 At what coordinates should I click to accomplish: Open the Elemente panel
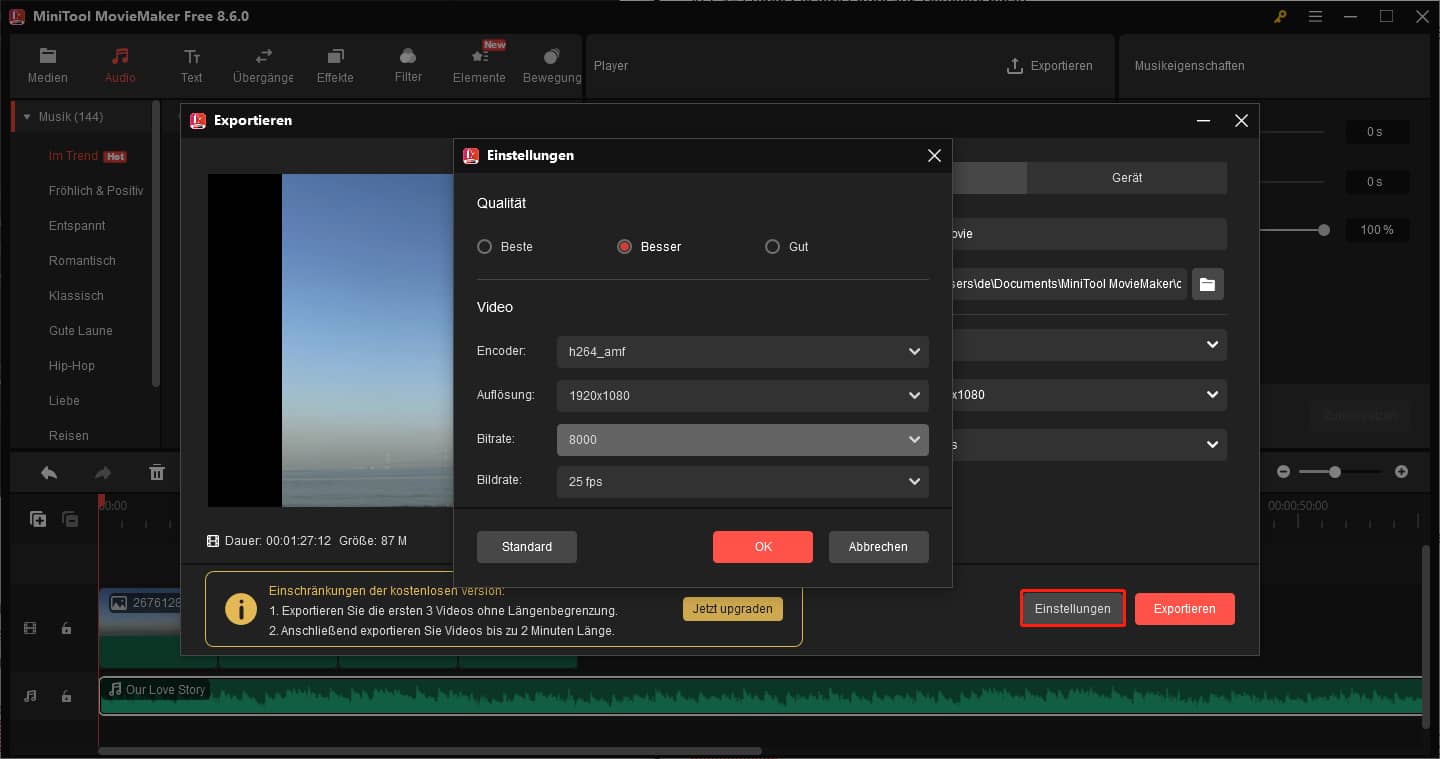pos(478,65)
